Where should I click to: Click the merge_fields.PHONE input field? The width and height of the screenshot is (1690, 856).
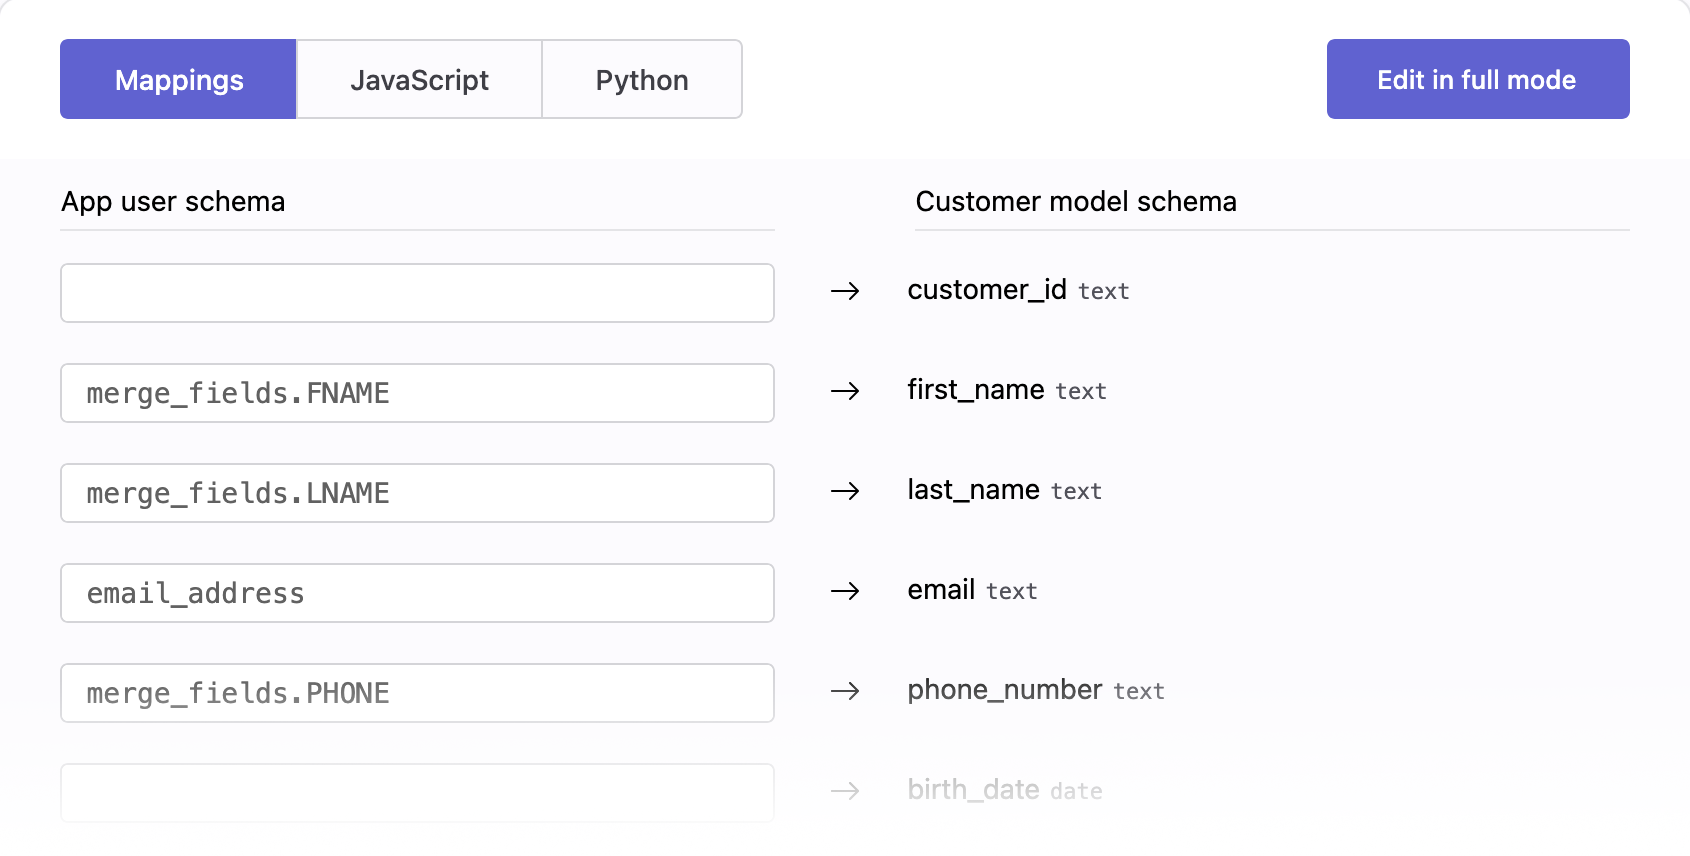(417, 693)
